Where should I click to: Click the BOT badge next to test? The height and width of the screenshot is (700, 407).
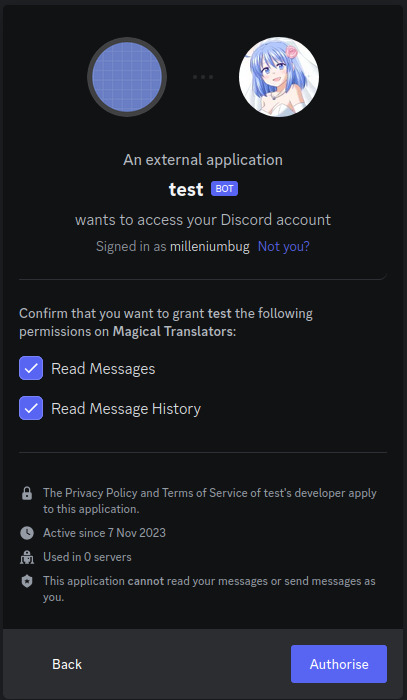224,189
